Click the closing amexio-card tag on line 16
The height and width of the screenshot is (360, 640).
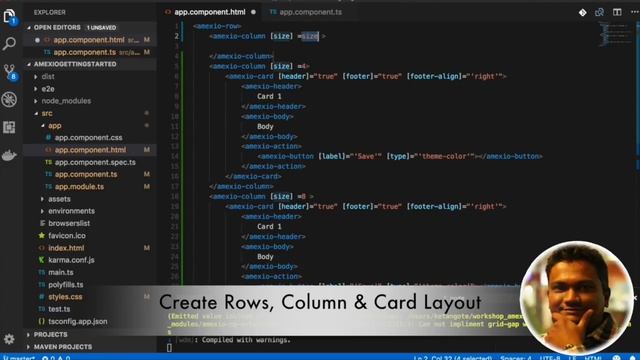[x=253, y=176]
